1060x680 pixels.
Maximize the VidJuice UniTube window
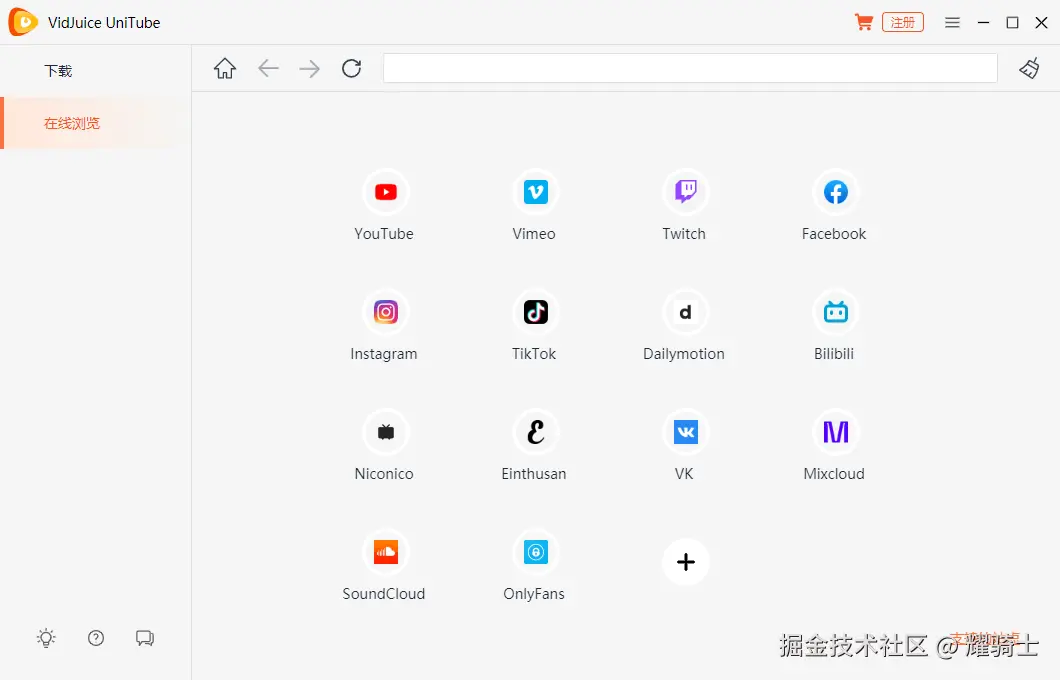pyautogui.click(x=1013, y=22)
